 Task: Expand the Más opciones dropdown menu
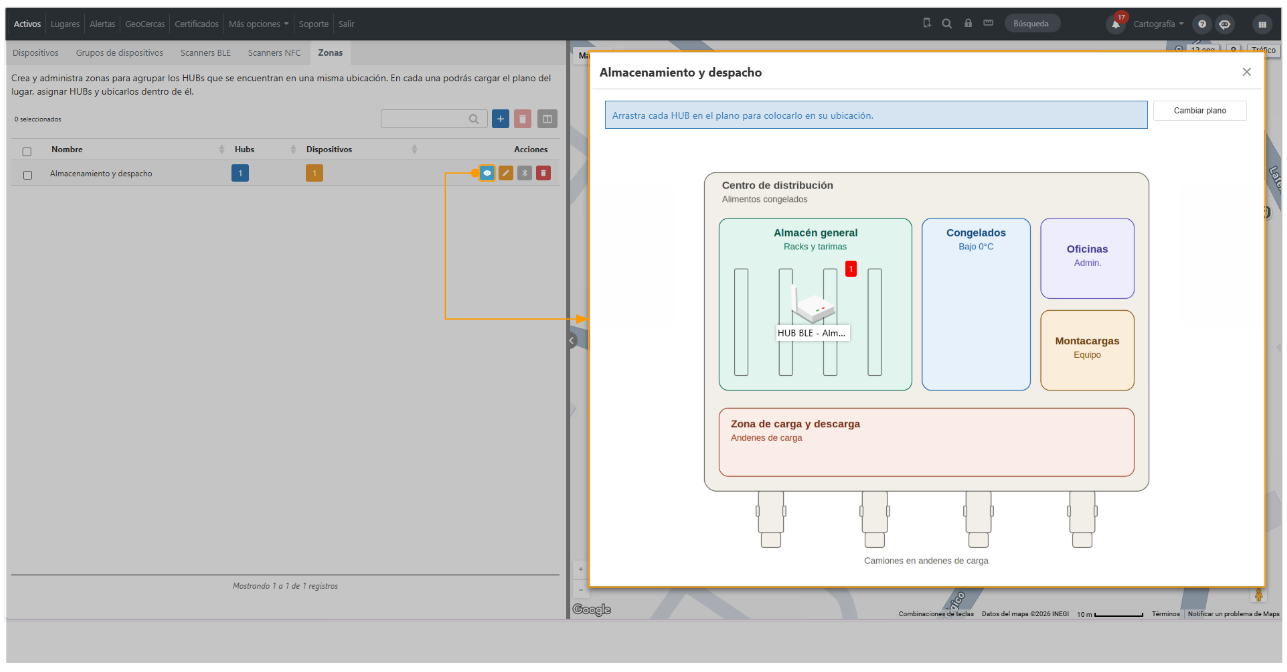(x=259, y=24)
